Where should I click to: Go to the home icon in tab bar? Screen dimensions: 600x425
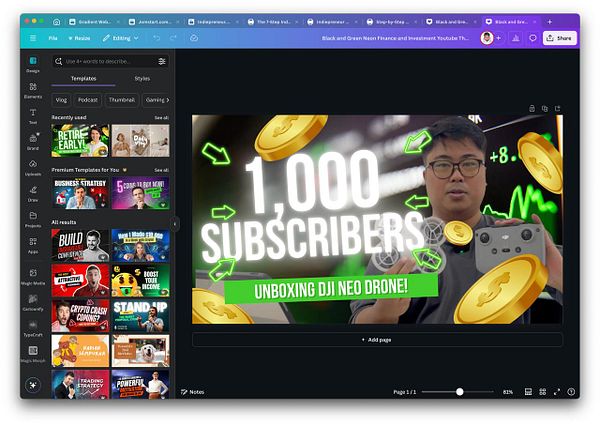point(56,22)
